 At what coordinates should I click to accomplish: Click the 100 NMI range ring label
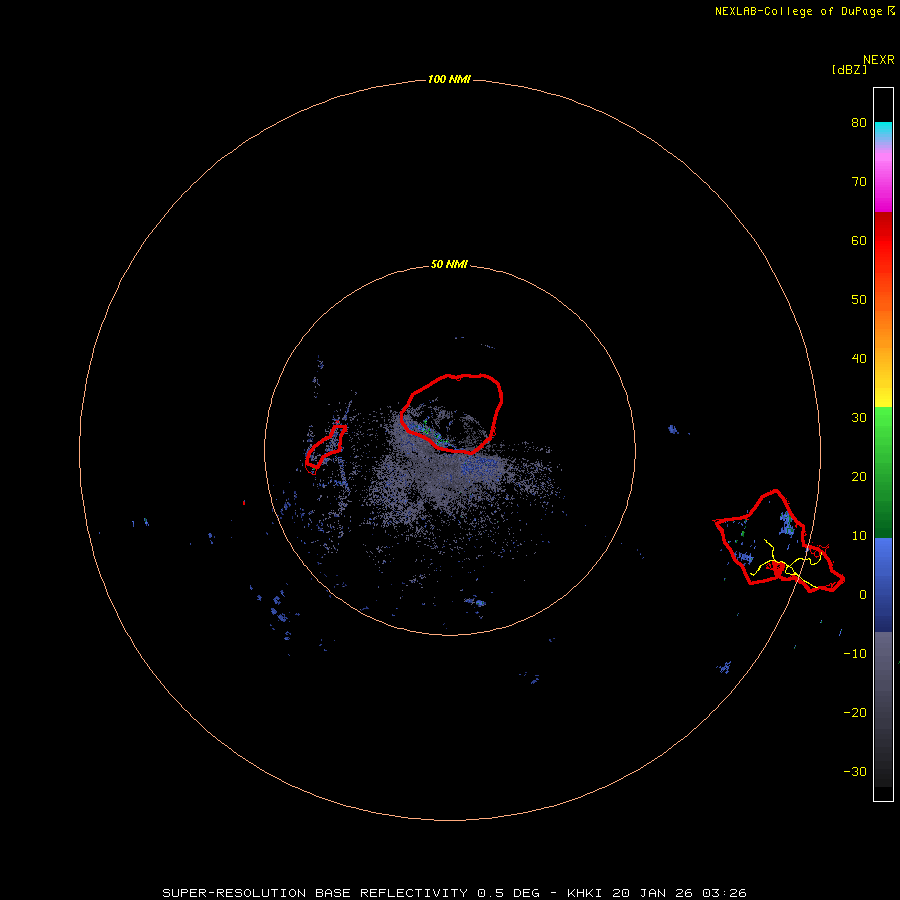449,79
